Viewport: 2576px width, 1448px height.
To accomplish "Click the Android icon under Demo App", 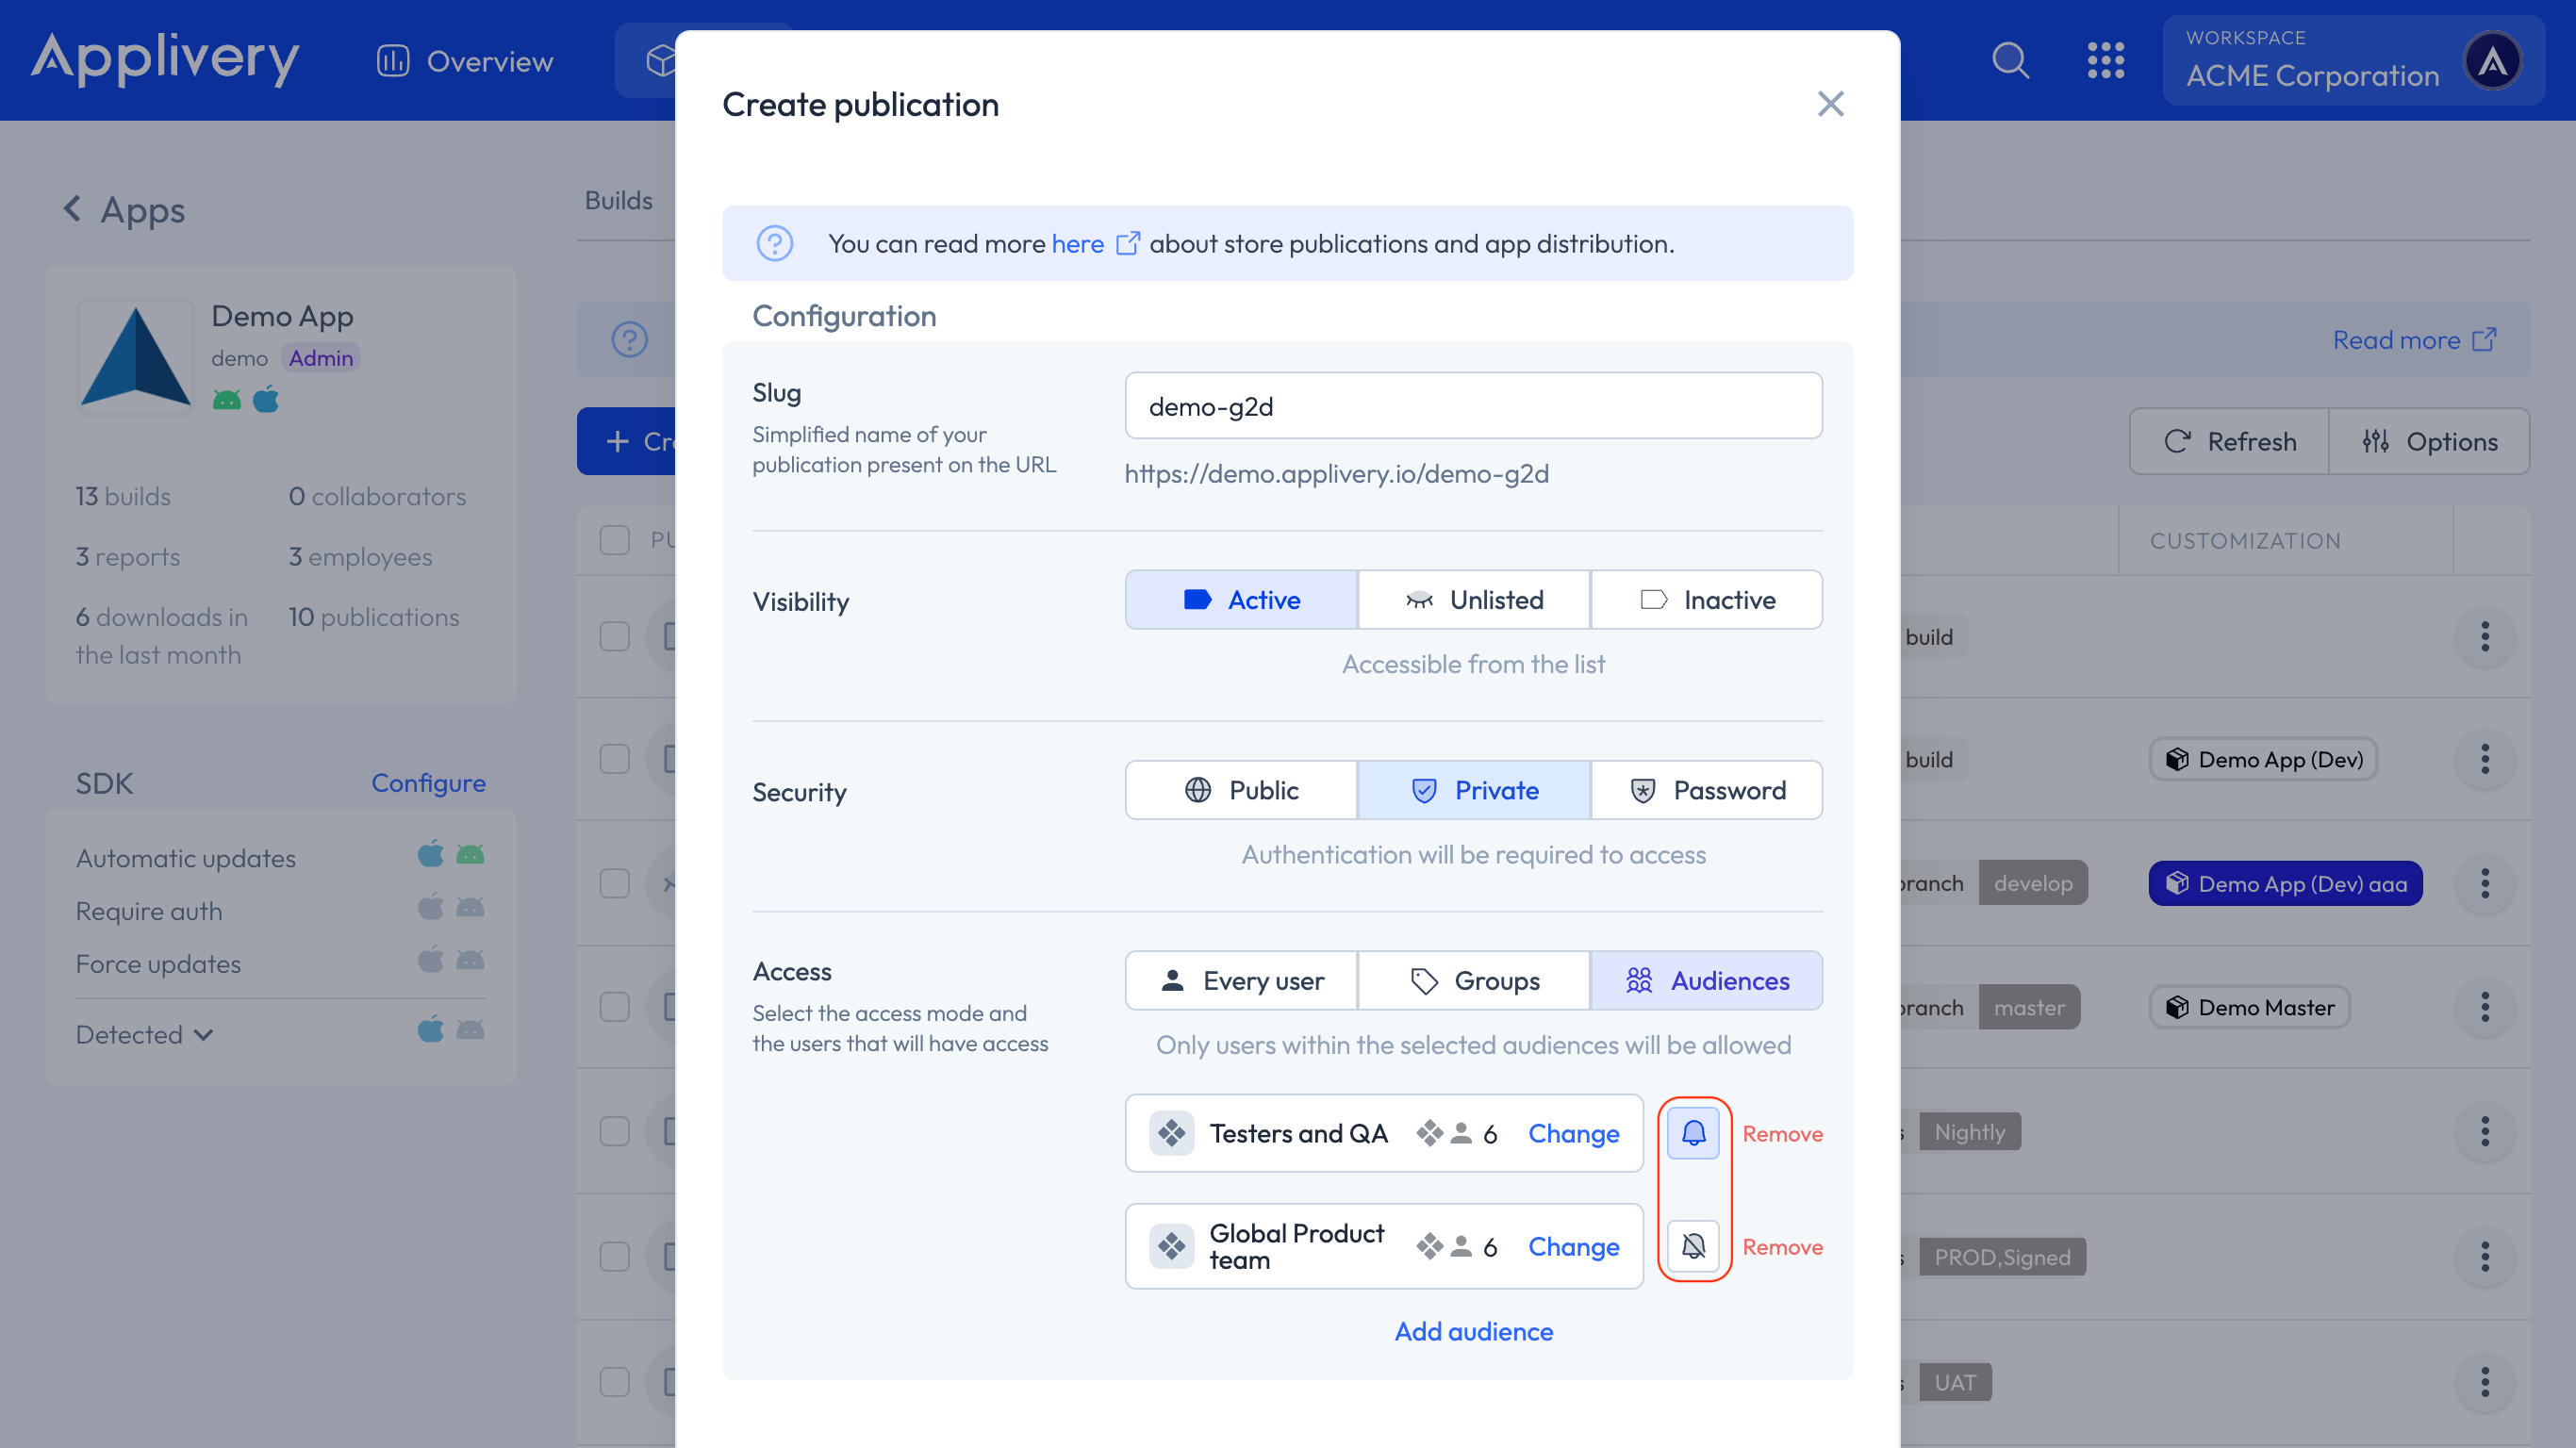I will pyautogui.click(x=226, y=399).
